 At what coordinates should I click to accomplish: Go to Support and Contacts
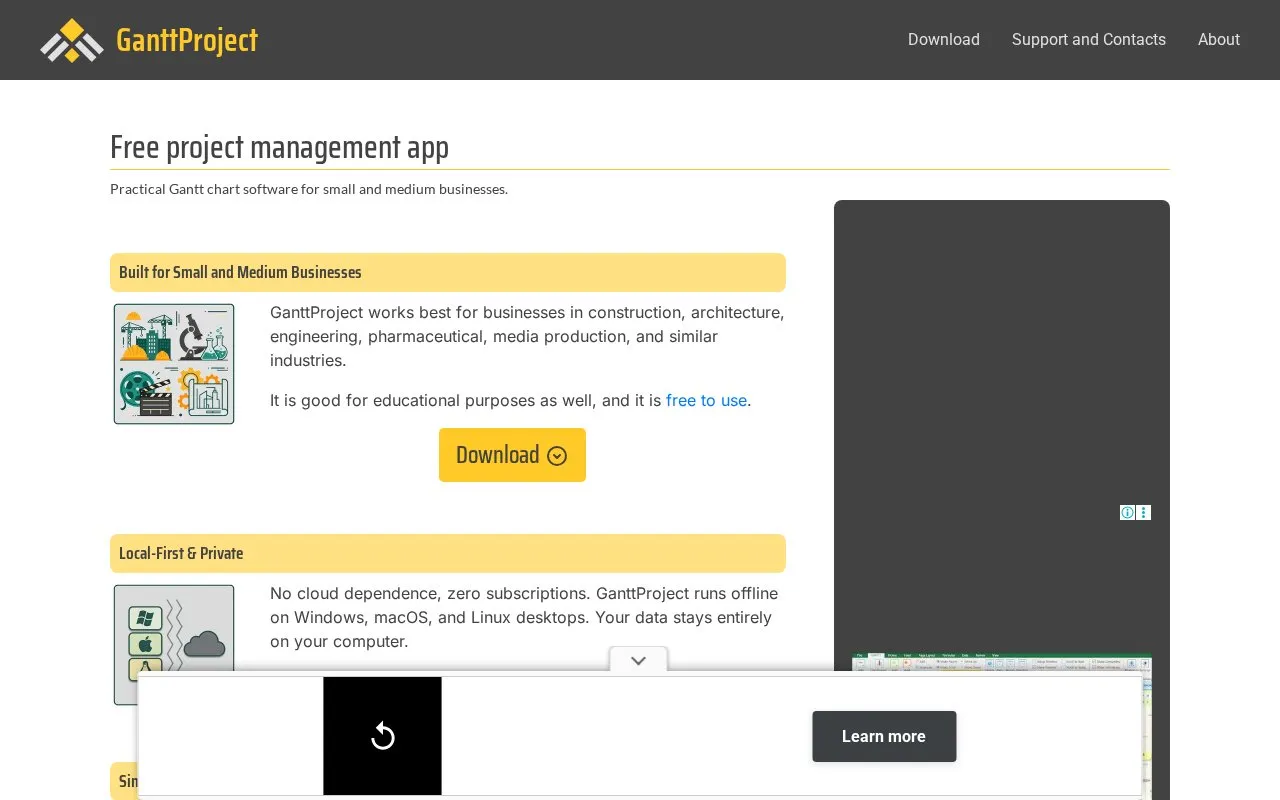[1089, 40]
